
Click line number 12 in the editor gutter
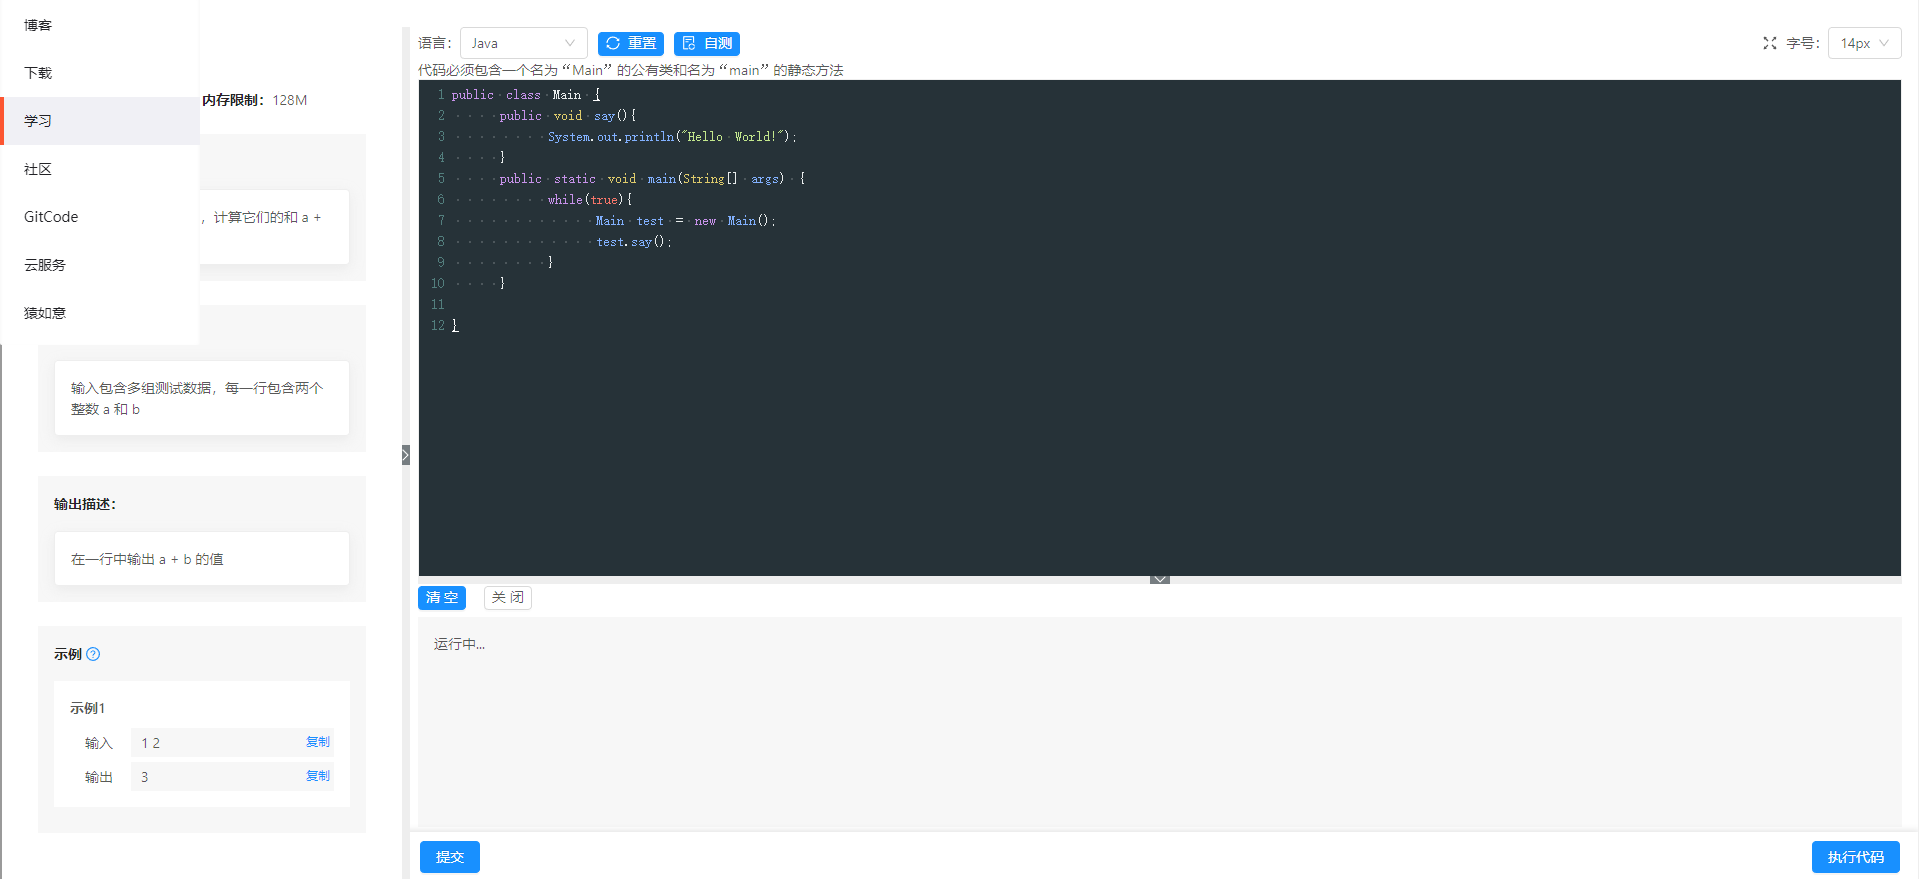pos(437,326)
